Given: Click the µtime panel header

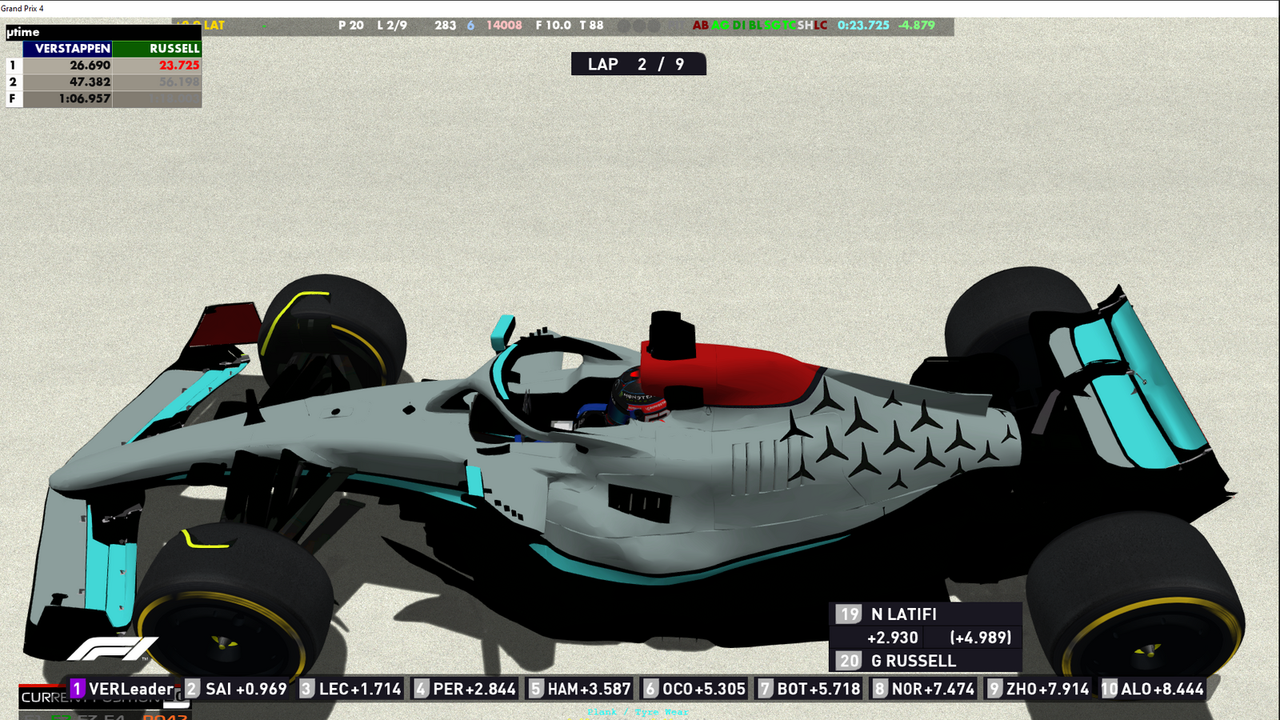Looking at the screenshot, I should pos(103,33).
